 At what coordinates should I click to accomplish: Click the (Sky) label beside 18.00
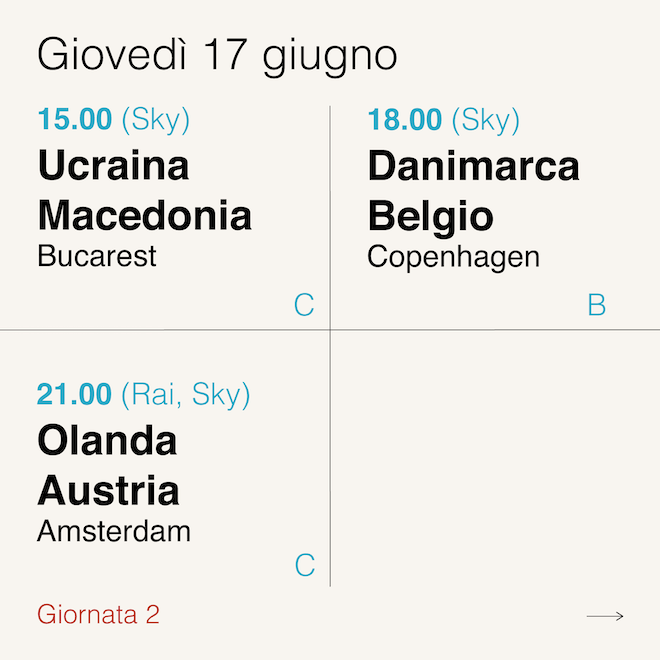(x=486, y=120)
